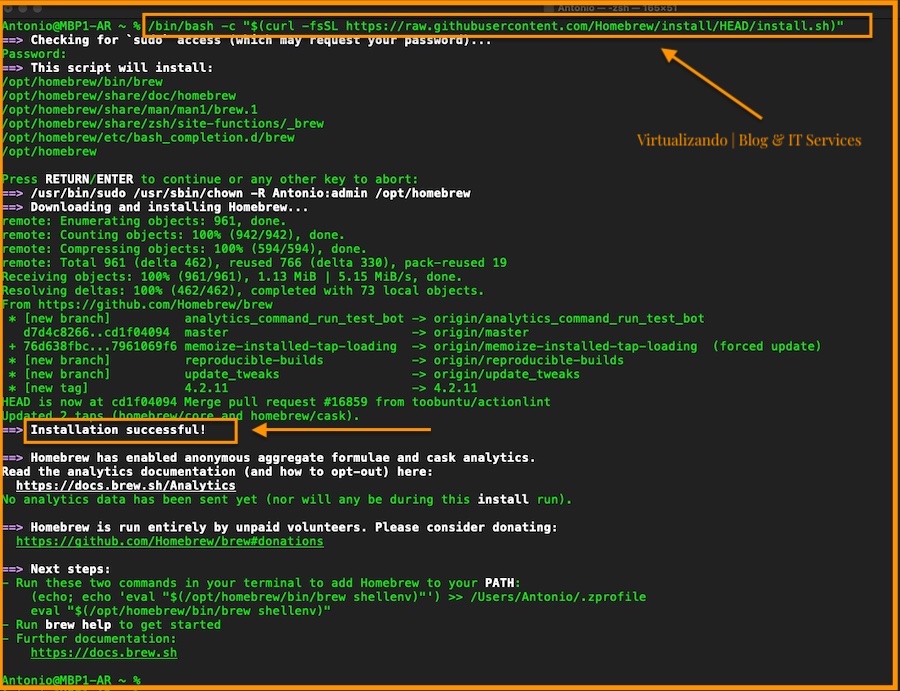Click the eval brew shellenv command line

(x=181, y=611)
